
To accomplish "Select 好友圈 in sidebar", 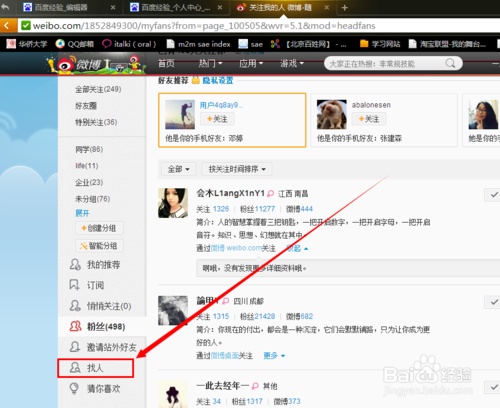I will pyautogui.click(x=86, y=106).
